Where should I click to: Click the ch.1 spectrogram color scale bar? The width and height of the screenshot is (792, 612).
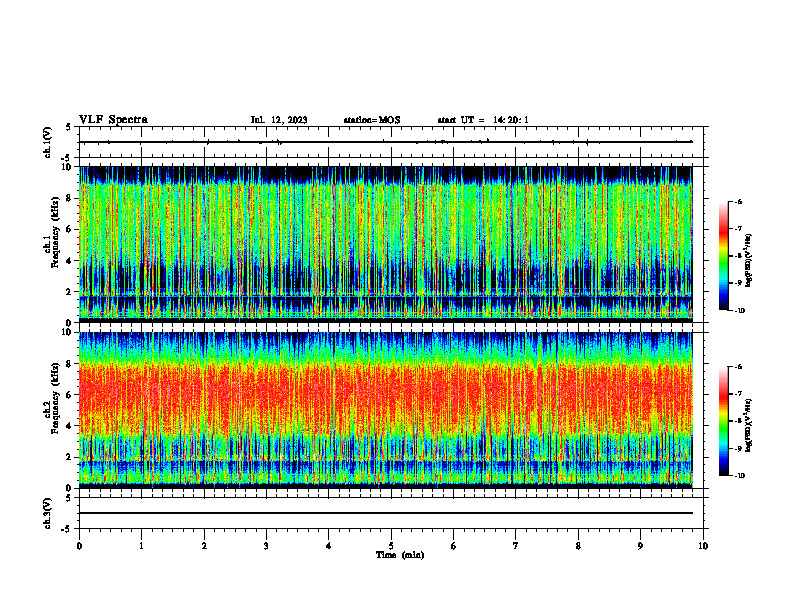click(x=723, y=256)
